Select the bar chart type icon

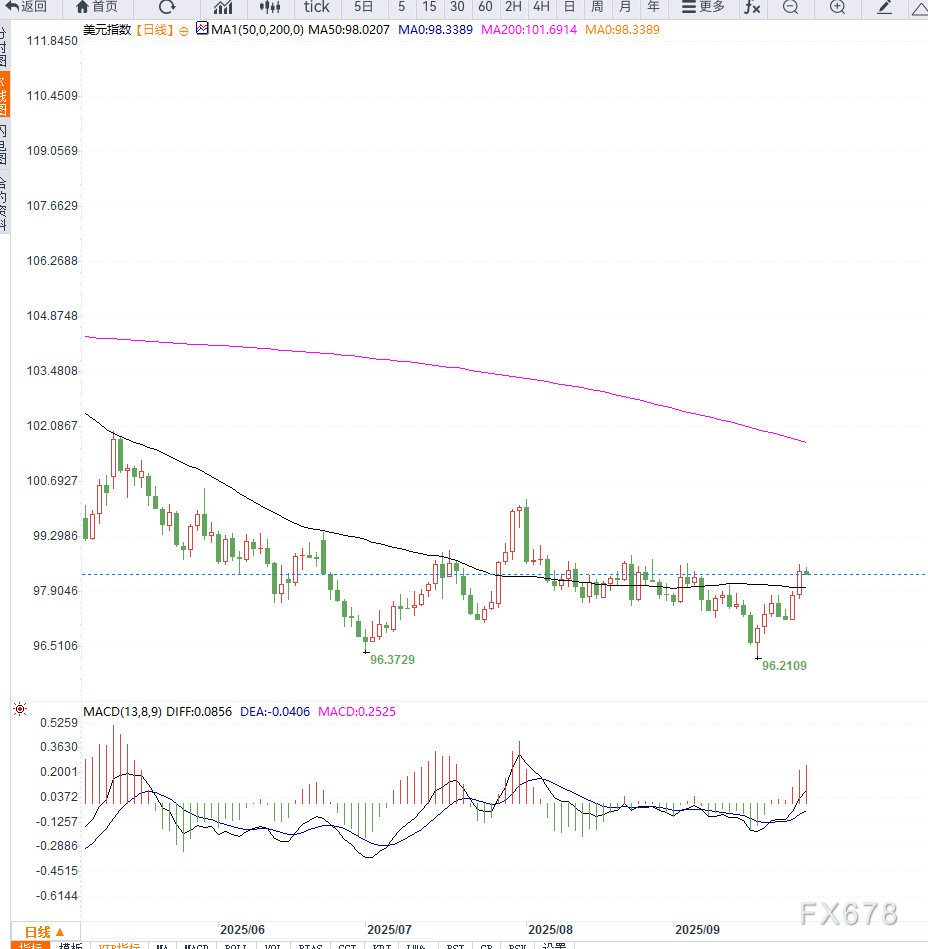pos(223,7)
